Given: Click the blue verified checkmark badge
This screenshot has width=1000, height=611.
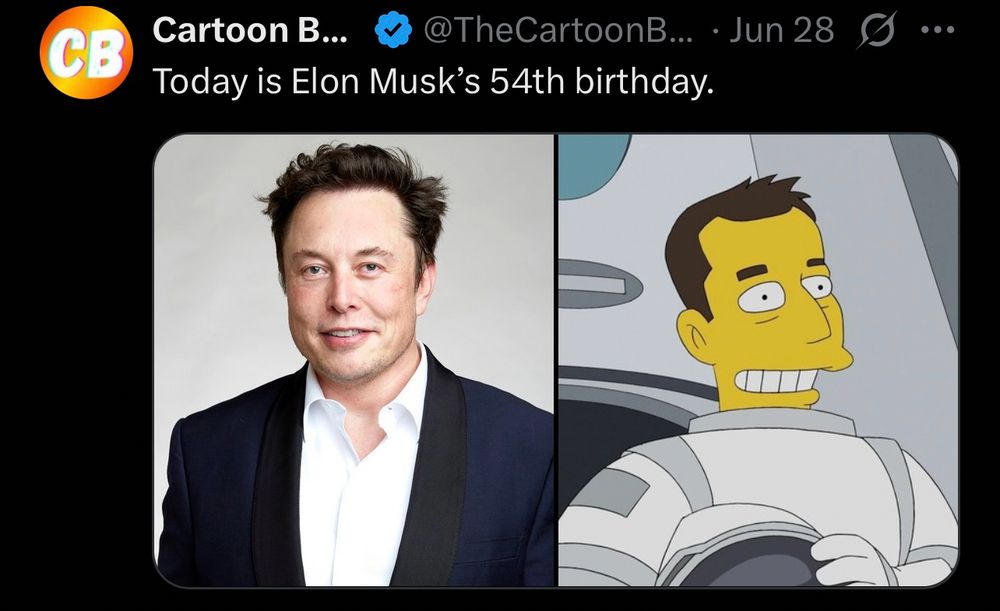Looking at the screenshot, I should pos(393,30).
